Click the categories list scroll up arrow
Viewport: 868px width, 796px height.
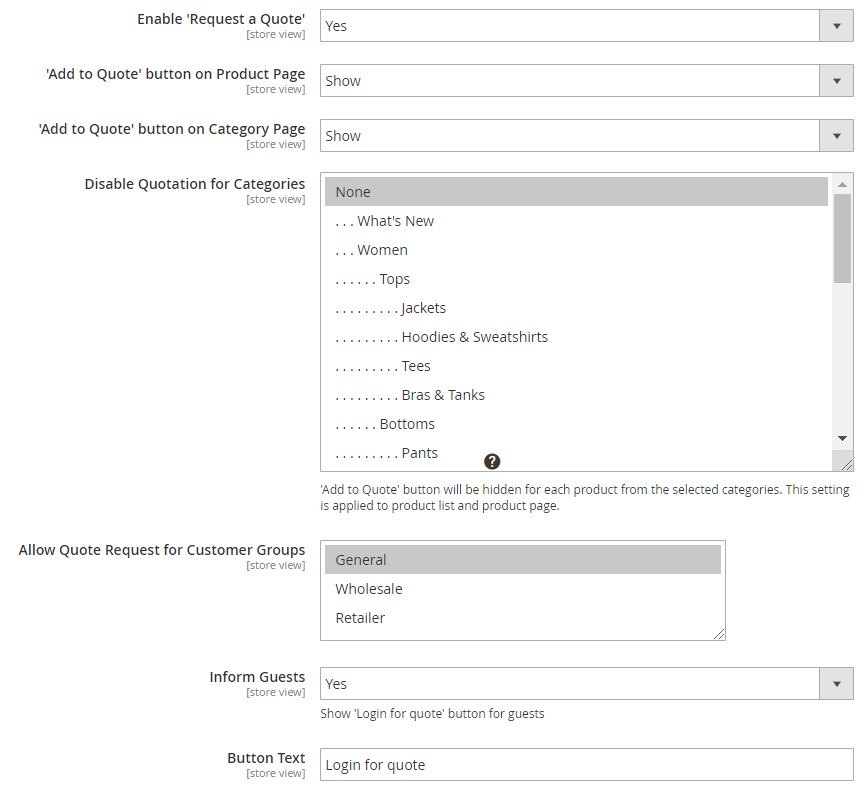tap(842, 184)
